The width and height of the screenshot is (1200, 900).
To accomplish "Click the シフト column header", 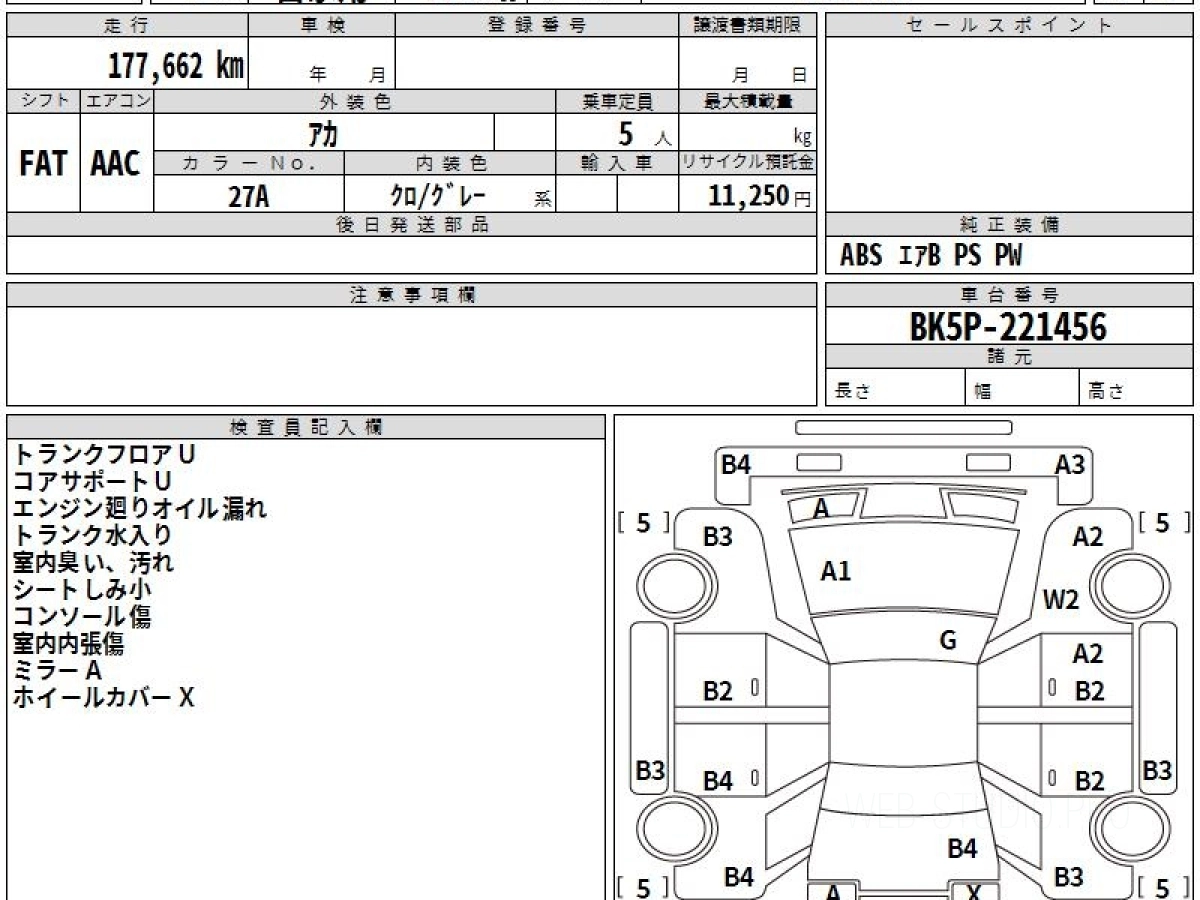I will coord(44,101).
